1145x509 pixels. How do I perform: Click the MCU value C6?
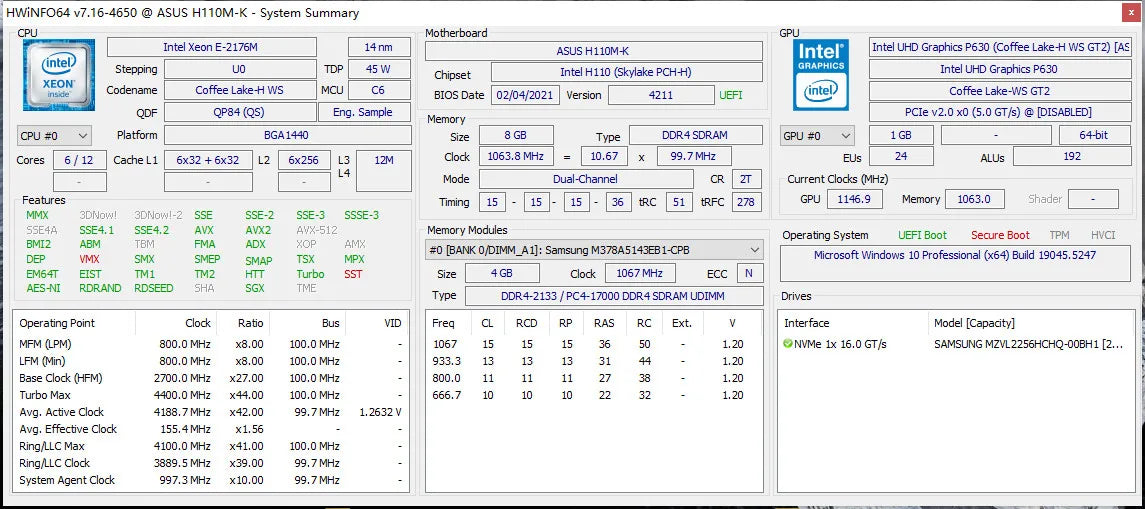379,91
